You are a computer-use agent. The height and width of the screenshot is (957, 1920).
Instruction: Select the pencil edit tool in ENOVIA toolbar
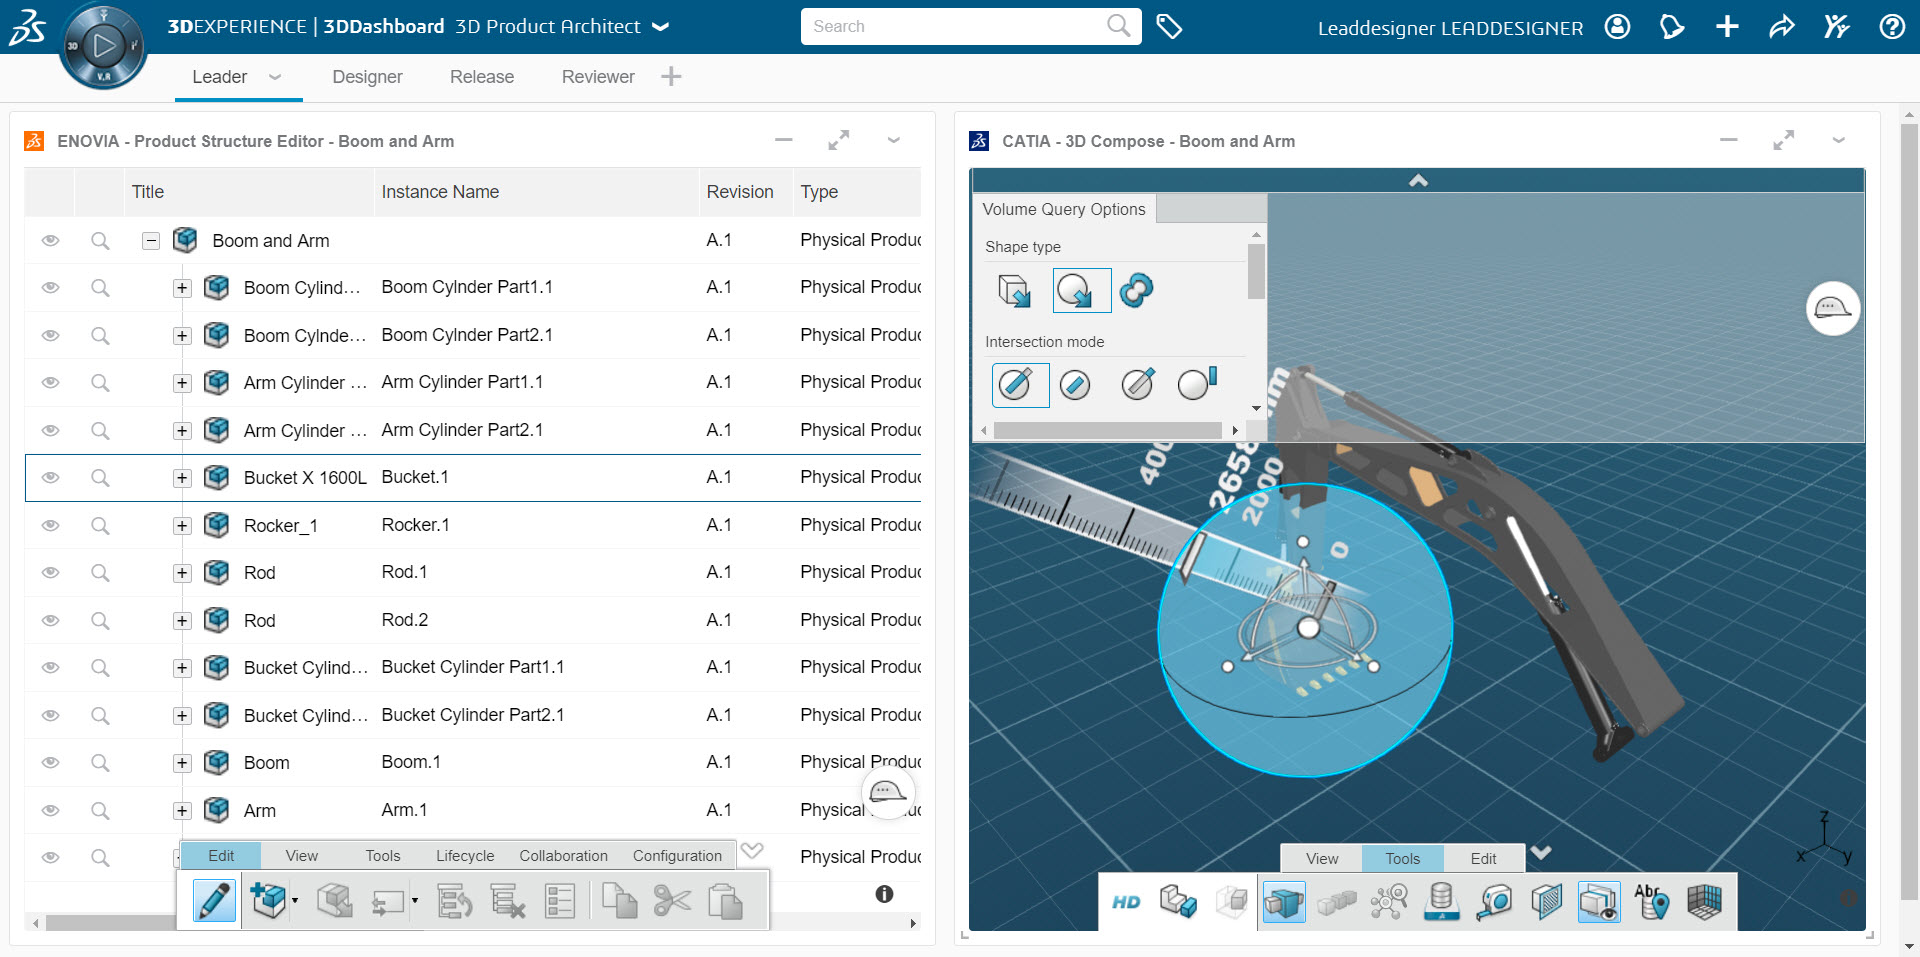214,901
